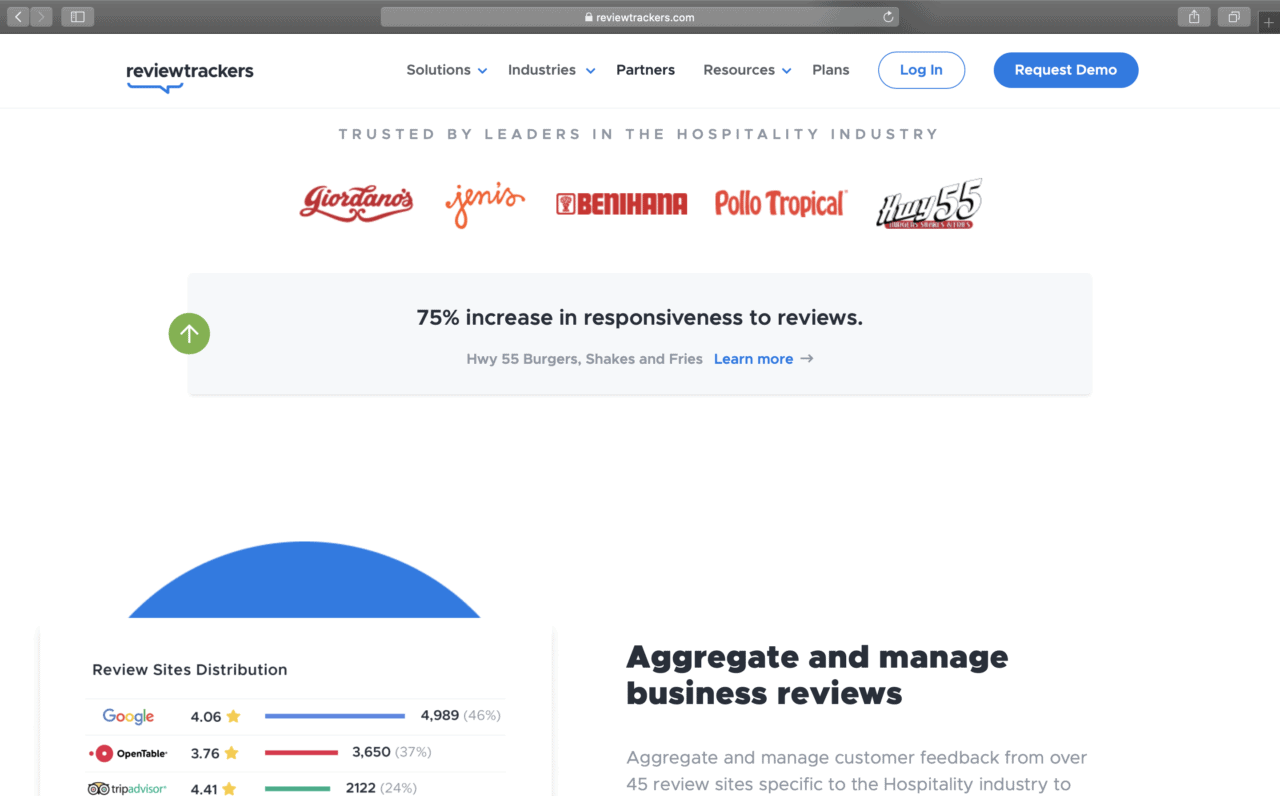Click OpenTable's red distribution bar
Screen dimensions: 1280x796
click(301, 752)
